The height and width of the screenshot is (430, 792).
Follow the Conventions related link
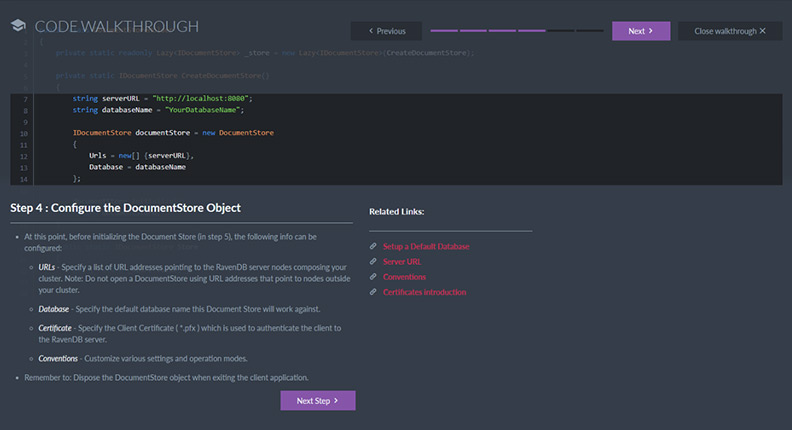pos(404,277)
